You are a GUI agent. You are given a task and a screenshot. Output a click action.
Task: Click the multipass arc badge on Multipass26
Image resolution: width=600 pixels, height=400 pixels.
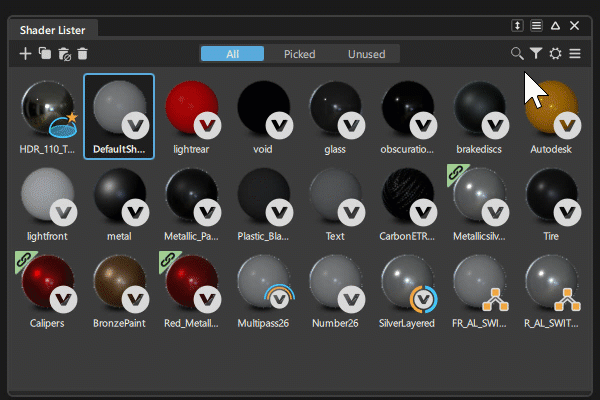(x=279, y=297)
